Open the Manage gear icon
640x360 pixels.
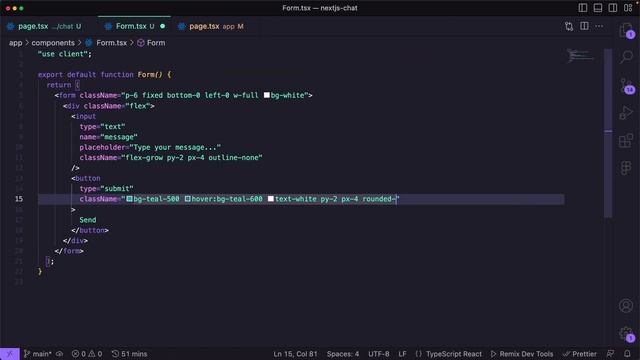coord(626,333)
